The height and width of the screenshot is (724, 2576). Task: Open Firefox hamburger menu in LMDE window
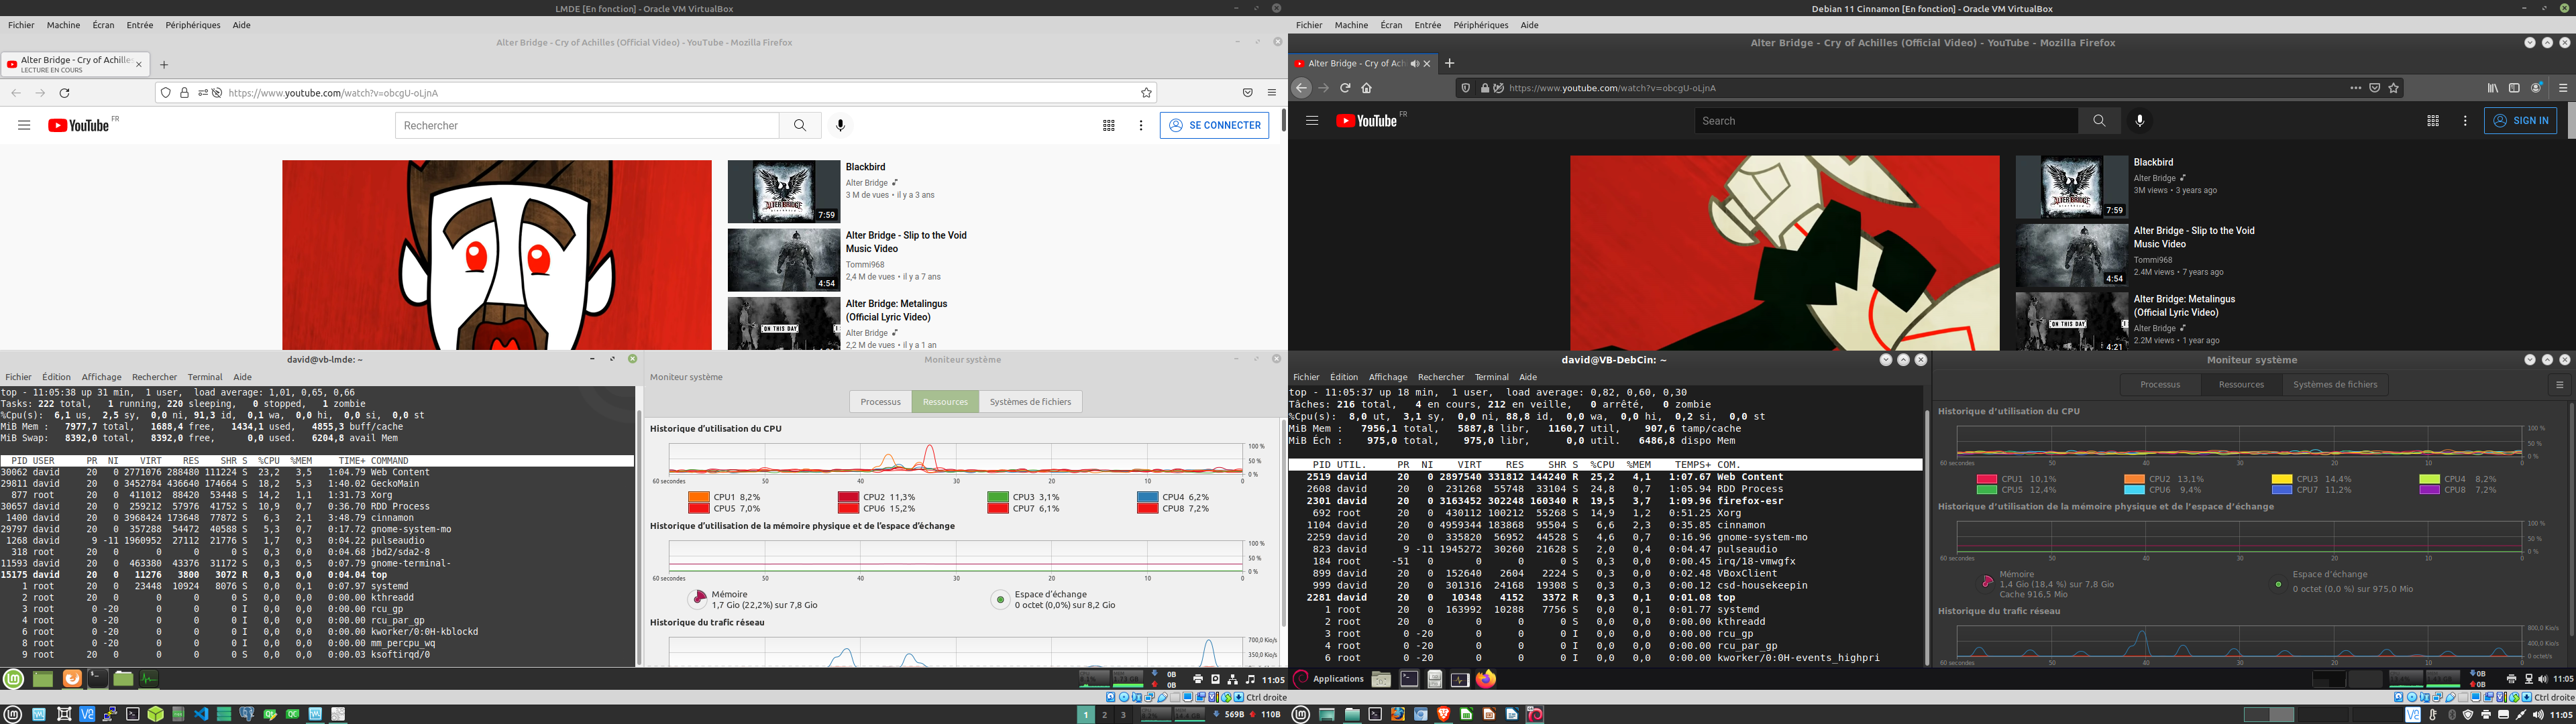(1271, 93)
